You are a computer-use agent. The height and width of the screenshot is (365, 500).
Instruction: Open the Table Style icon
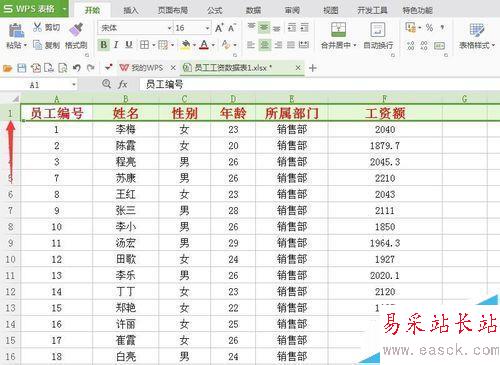click(x=476, y=30)
